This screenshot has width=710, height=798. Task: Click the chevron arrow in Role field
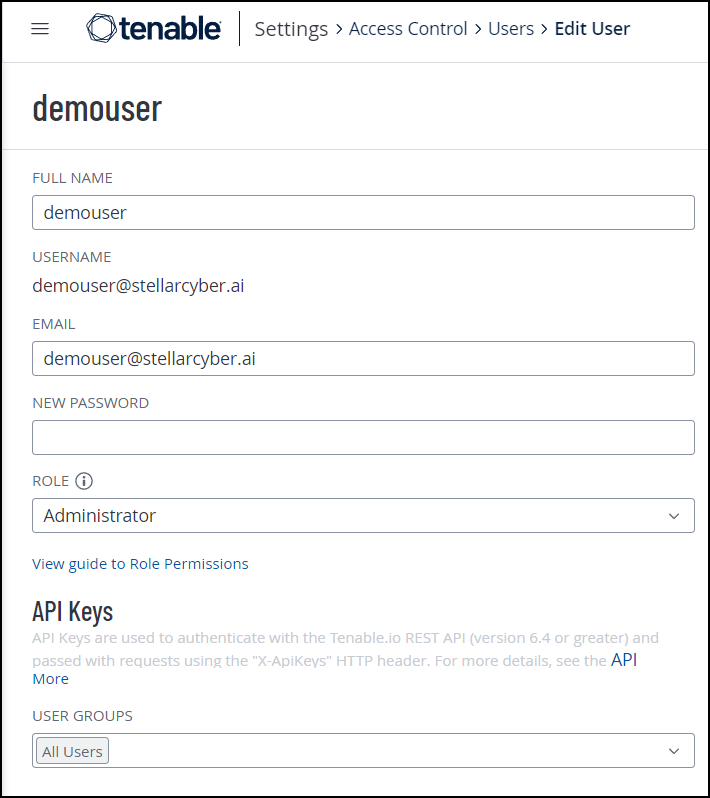click(673, 516)
